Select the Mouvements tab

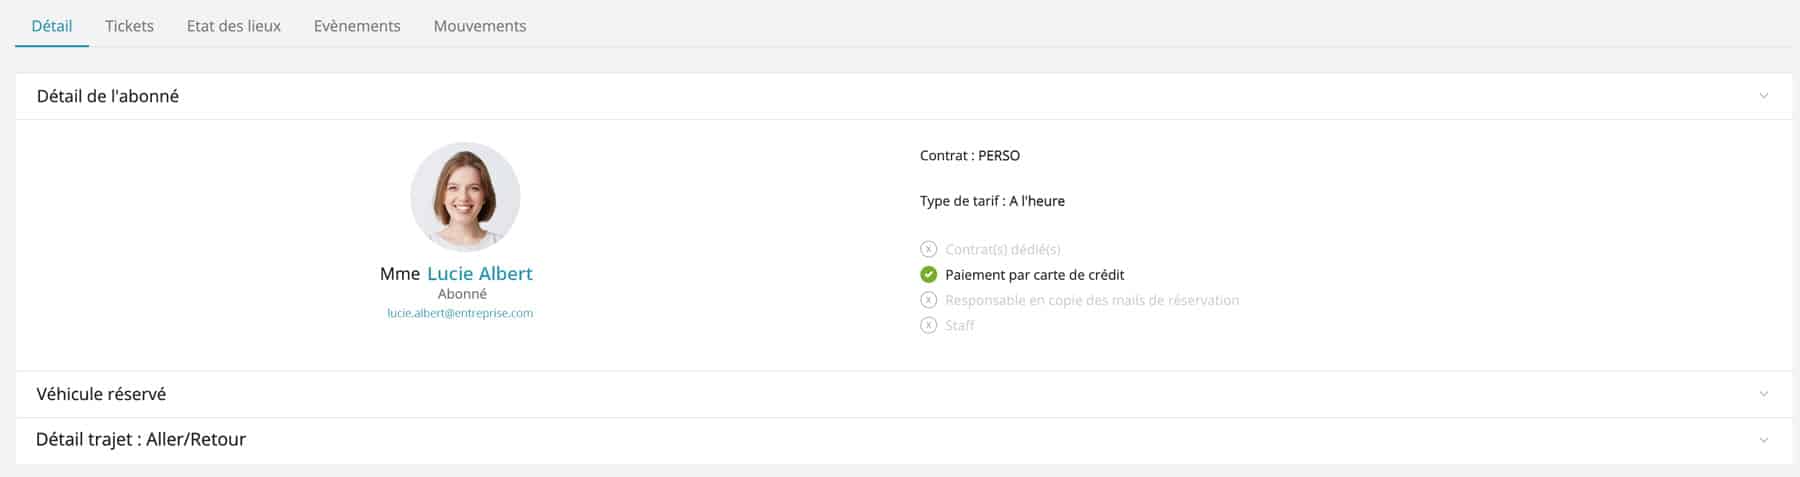tap(480, 26)
